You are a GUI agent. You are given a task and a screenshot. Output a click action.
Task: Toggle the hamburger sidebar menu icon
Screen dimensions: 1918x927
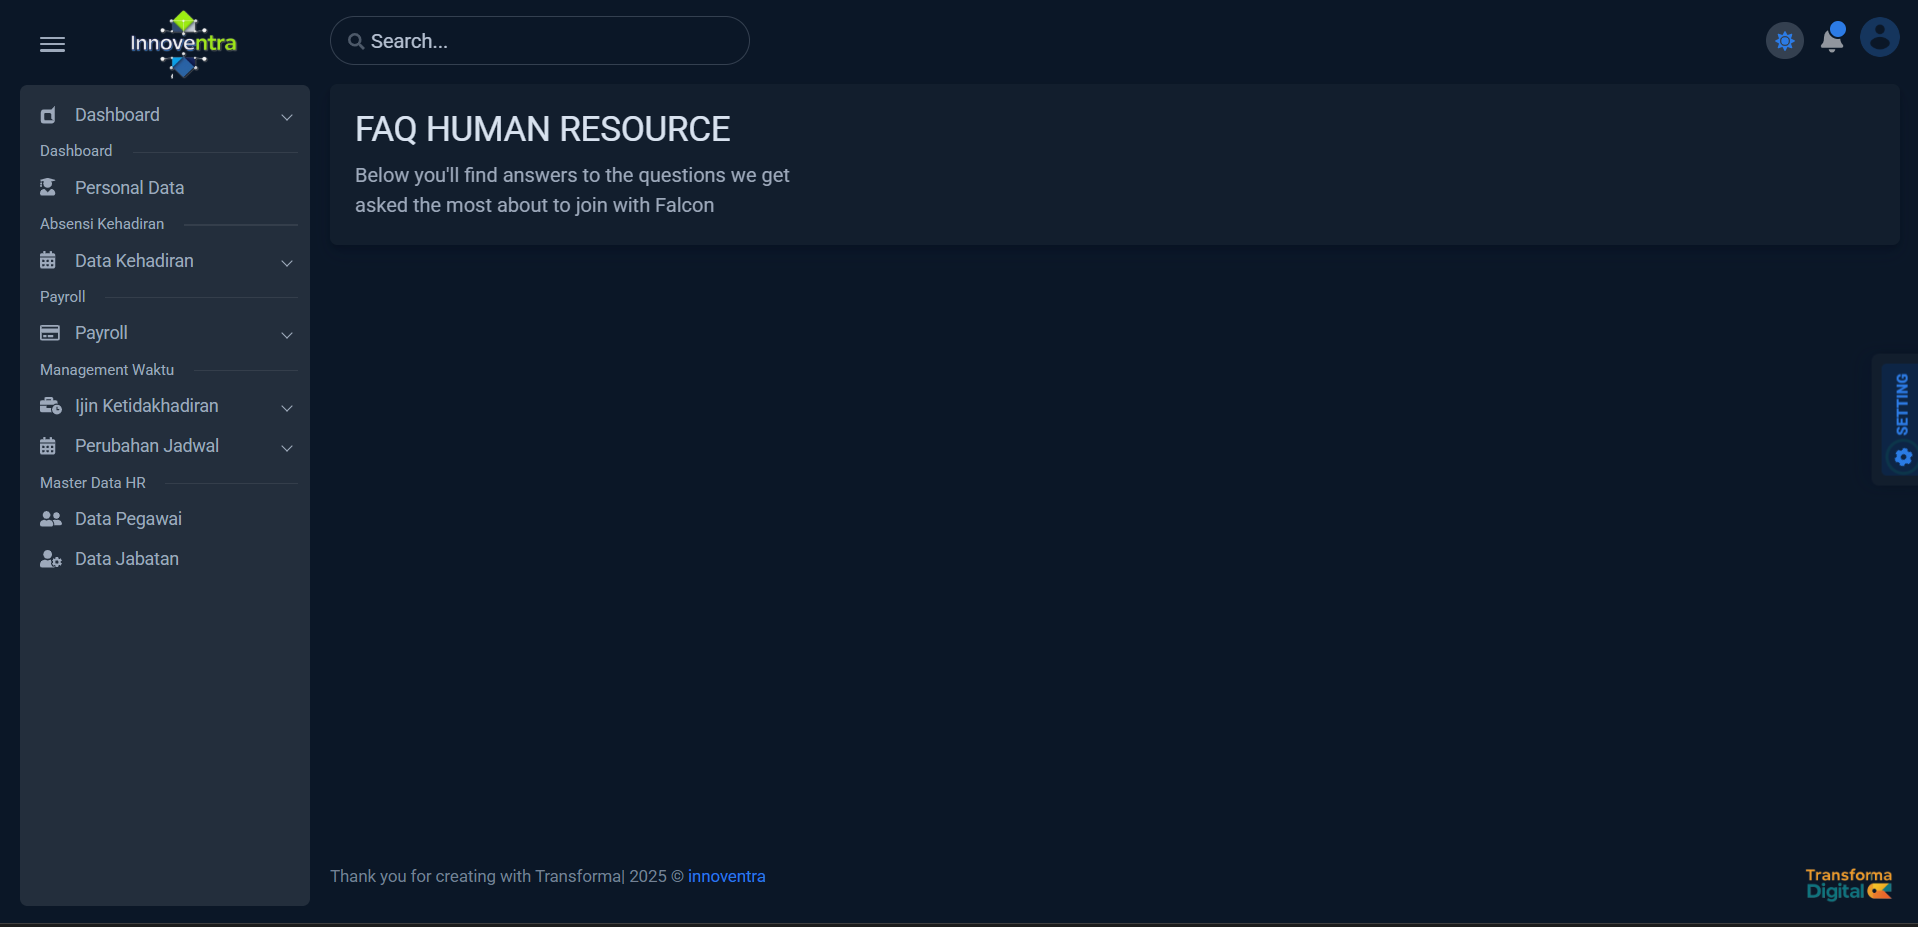(52, 44)
